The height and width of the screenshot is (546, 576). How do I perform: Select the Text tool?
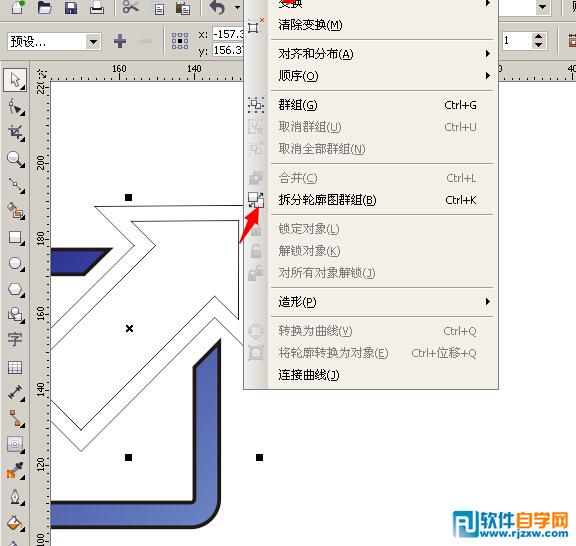15,340
